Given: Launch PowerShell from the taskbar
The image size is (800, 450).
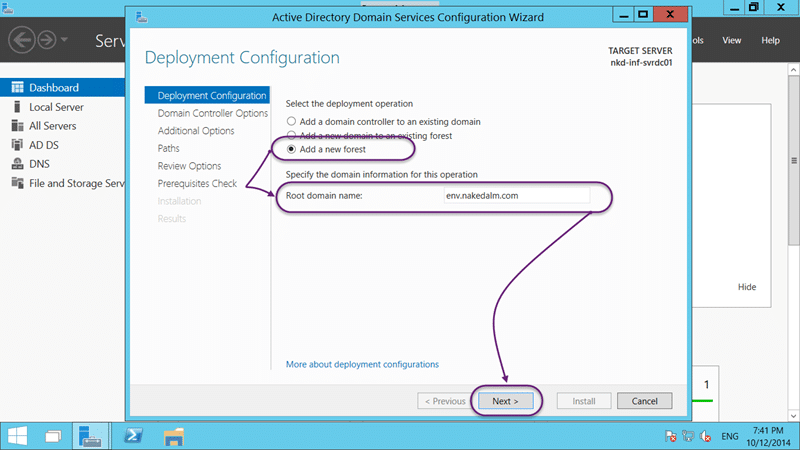Looking at the screenshot, I should click(x=134, y=436).
